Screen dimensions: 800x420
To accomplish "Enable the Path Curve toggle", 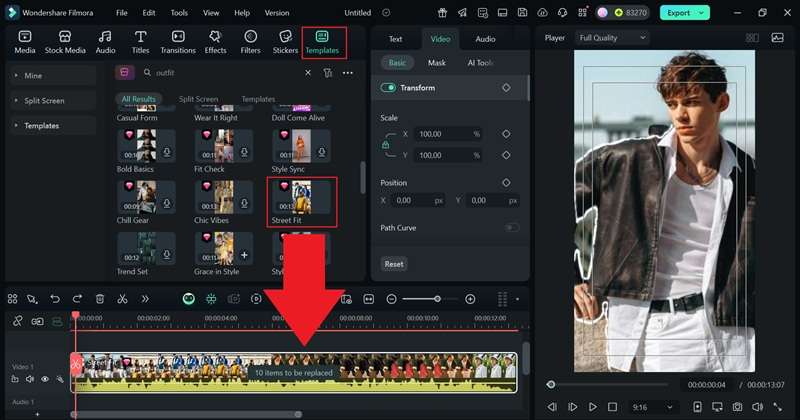I will point(512,228).
